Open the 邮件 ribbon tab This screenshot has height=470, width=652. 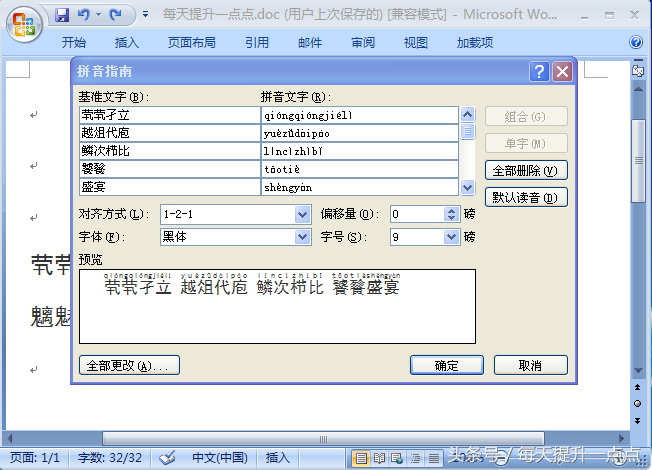[310, 42]
